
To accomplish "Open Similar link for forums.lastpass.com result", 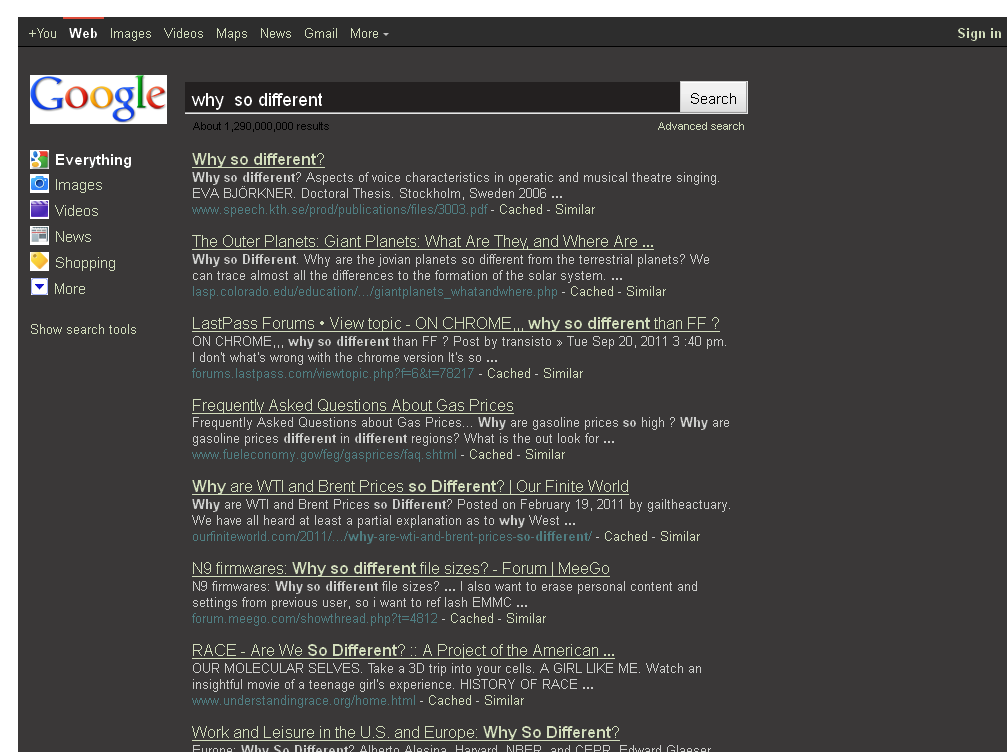I will tap(563, 373).
